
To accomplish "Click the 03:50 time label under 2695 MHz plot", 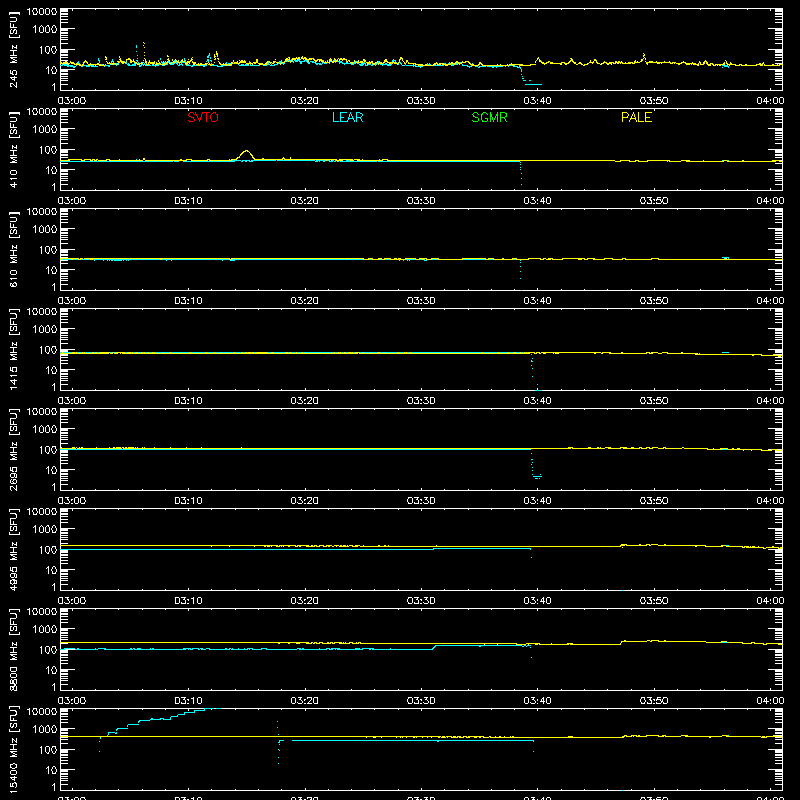I will (654, 501).
